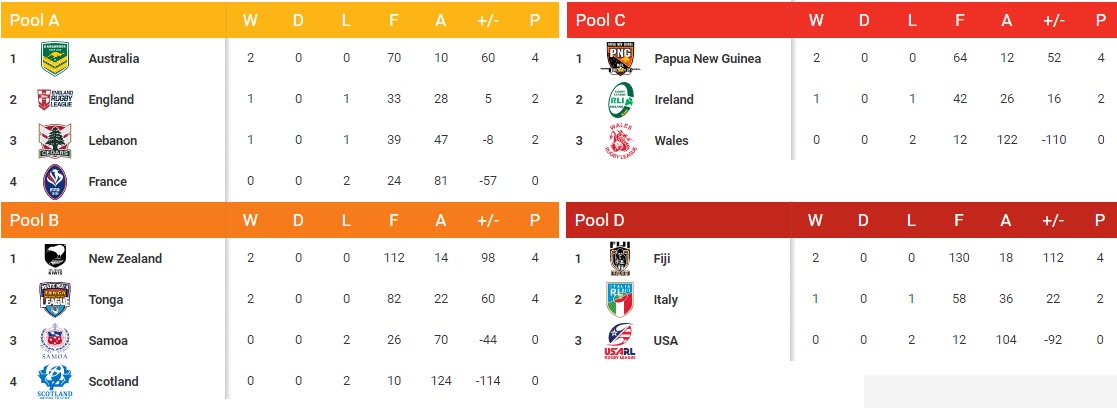Click the Australia Kangaroos team logo
Viewport: 1117px width, 408px height.
pyautogui.click(x=54, y=58)
